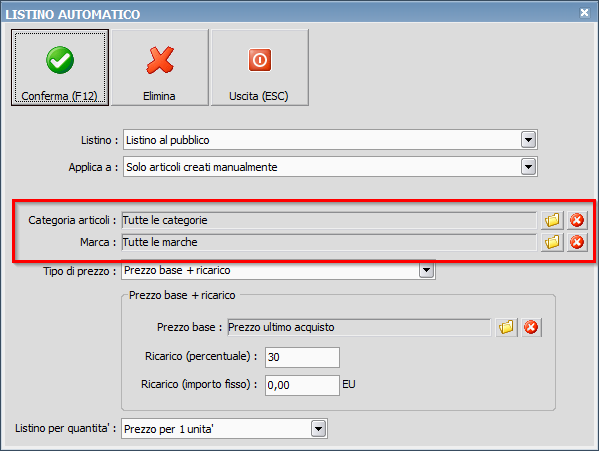Open folder browser for Categoria articoli
This screenshot has width=599, height=451.
pyautogui.click(x=552, y=220)
